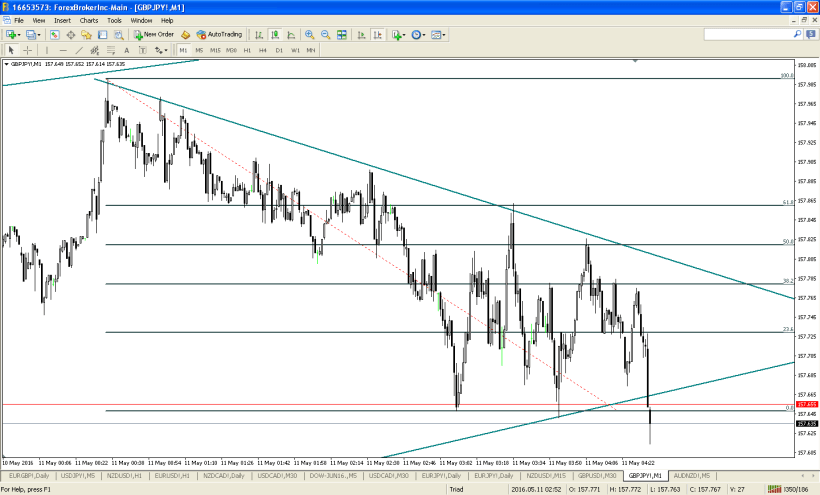Expand the Profiles dropdown arrow

39,35
